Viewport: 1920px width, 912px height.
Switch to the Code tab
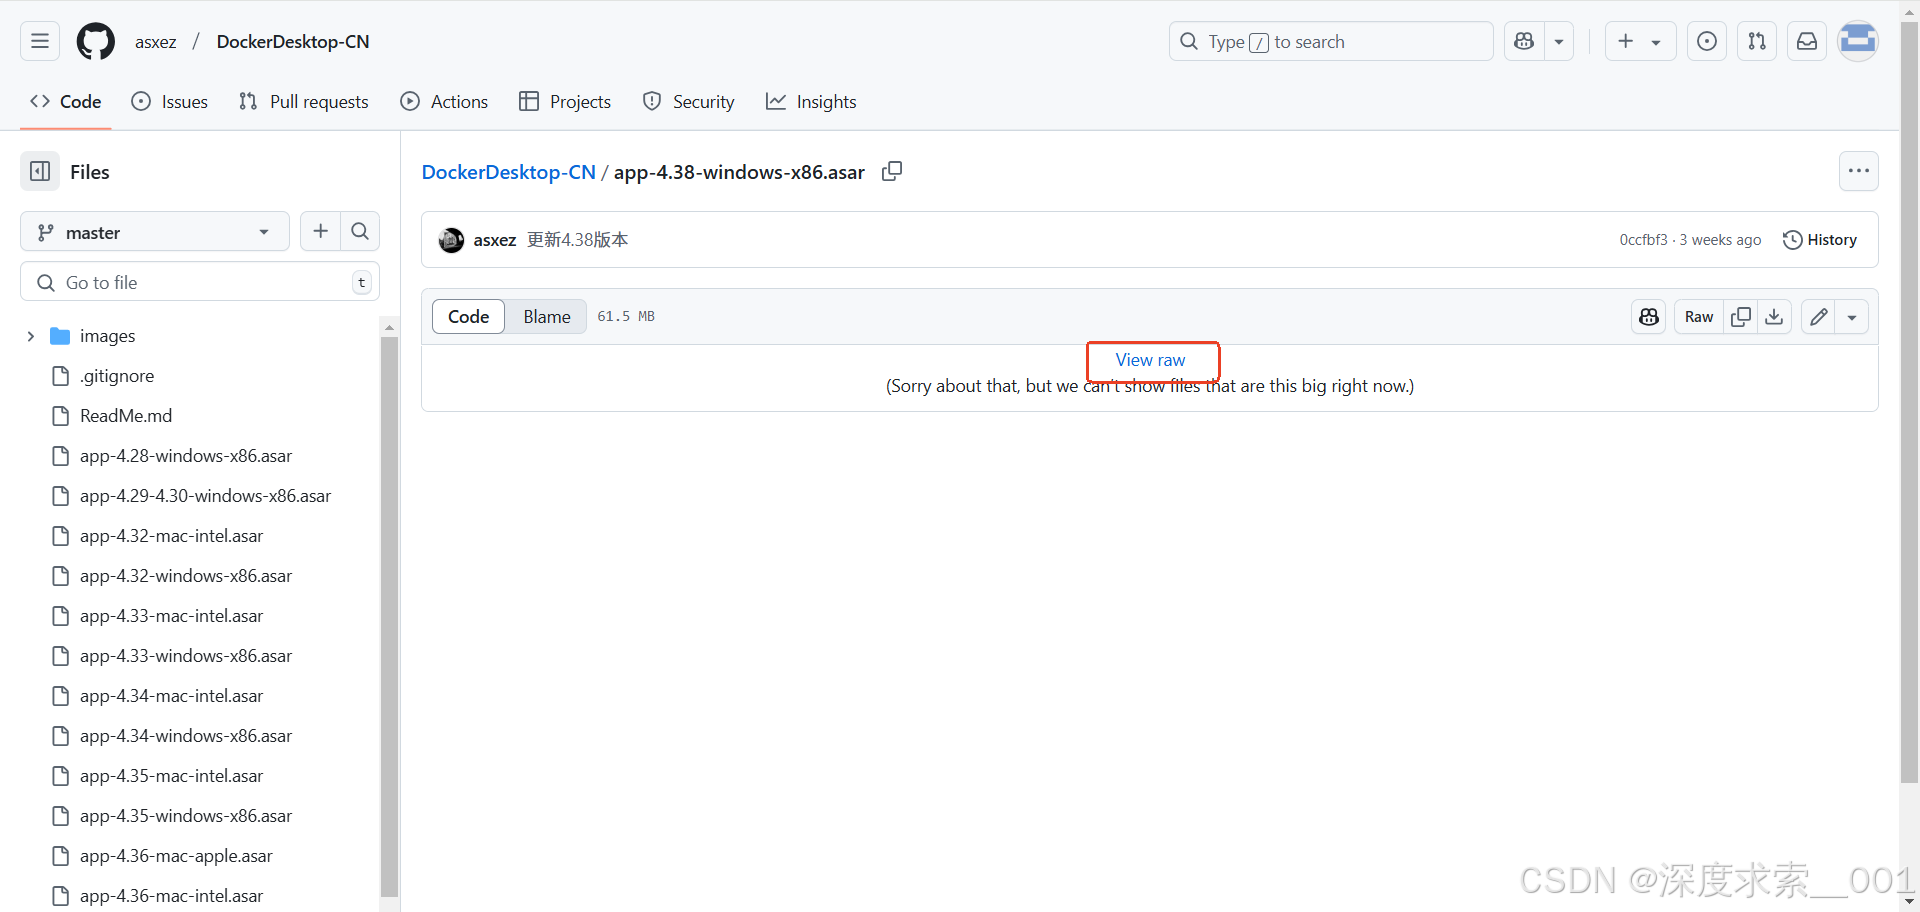(66, 102)
